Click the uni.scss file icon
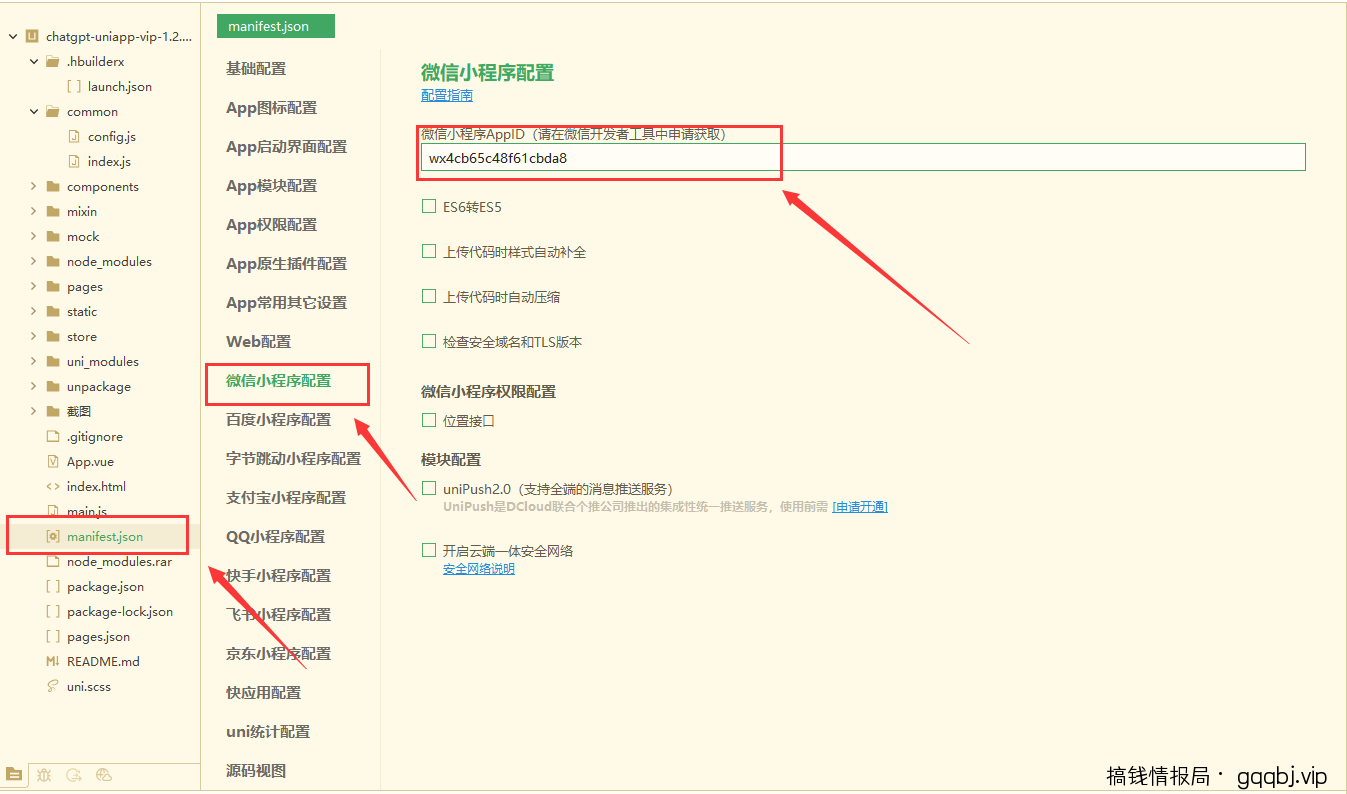Viewport: 1347px width, 794px height. click(x=55, y=686)
